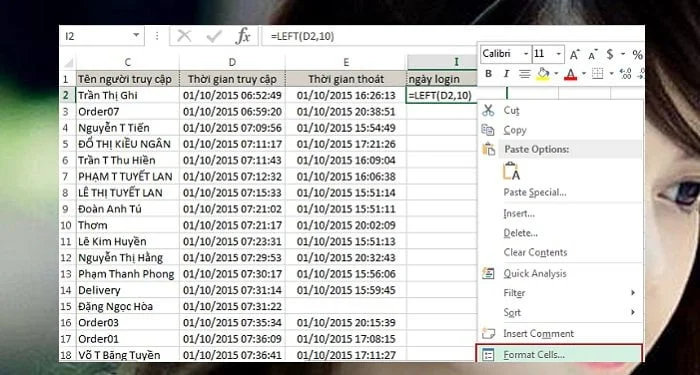Select column C header
Screen dimensions: 700x375
click(127, 62)
